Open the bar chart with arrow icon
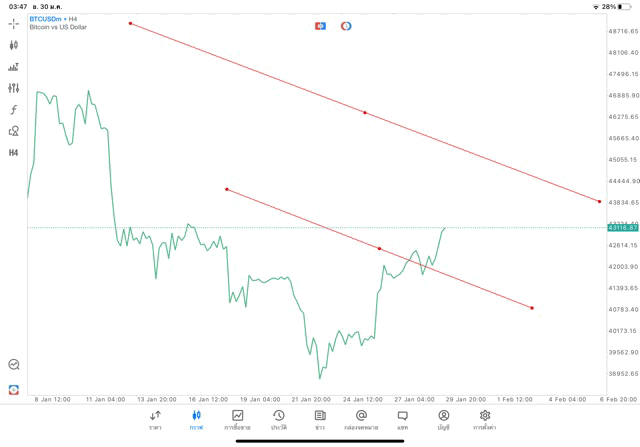The width and height of the screenshot is (640, 447). pos(14,67)
